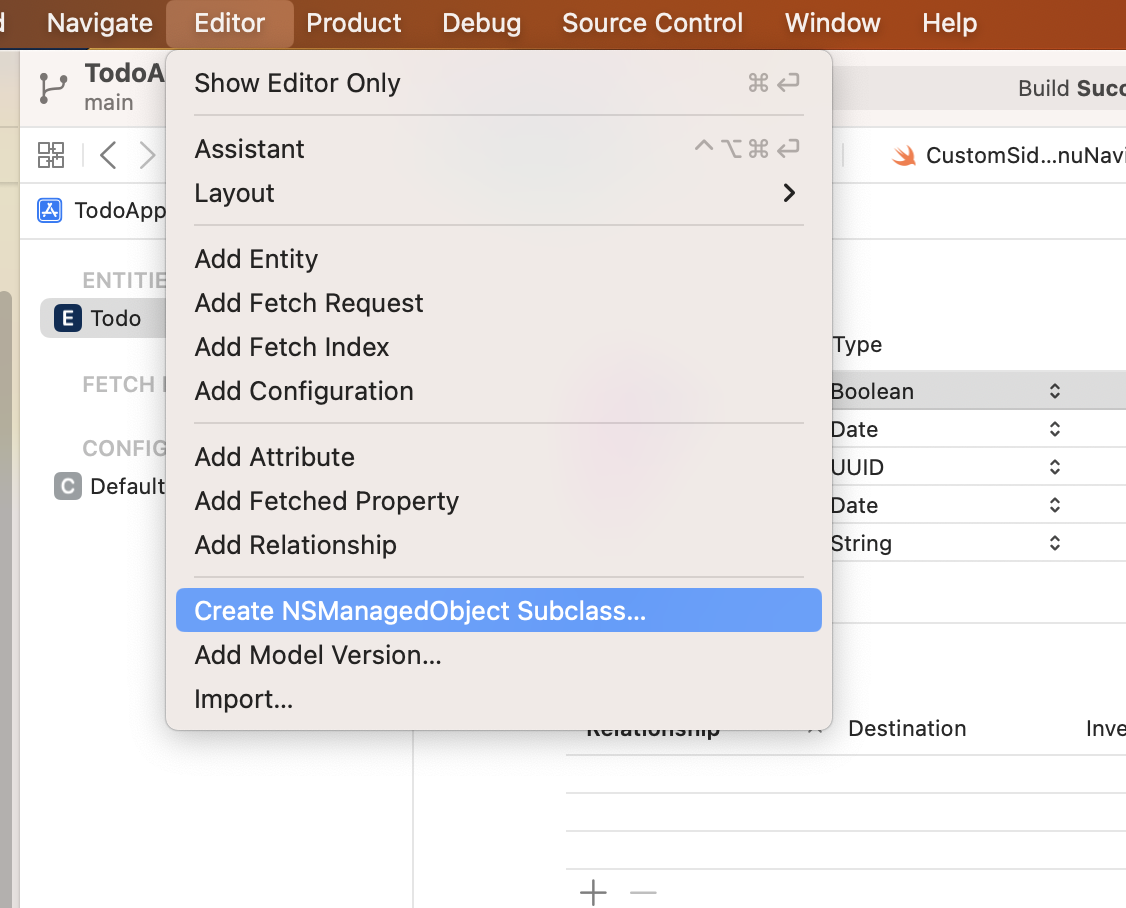This screenshot has height=908, width=1126.
Task: Go back with the left chevron
Action: (x=108, y=154)
